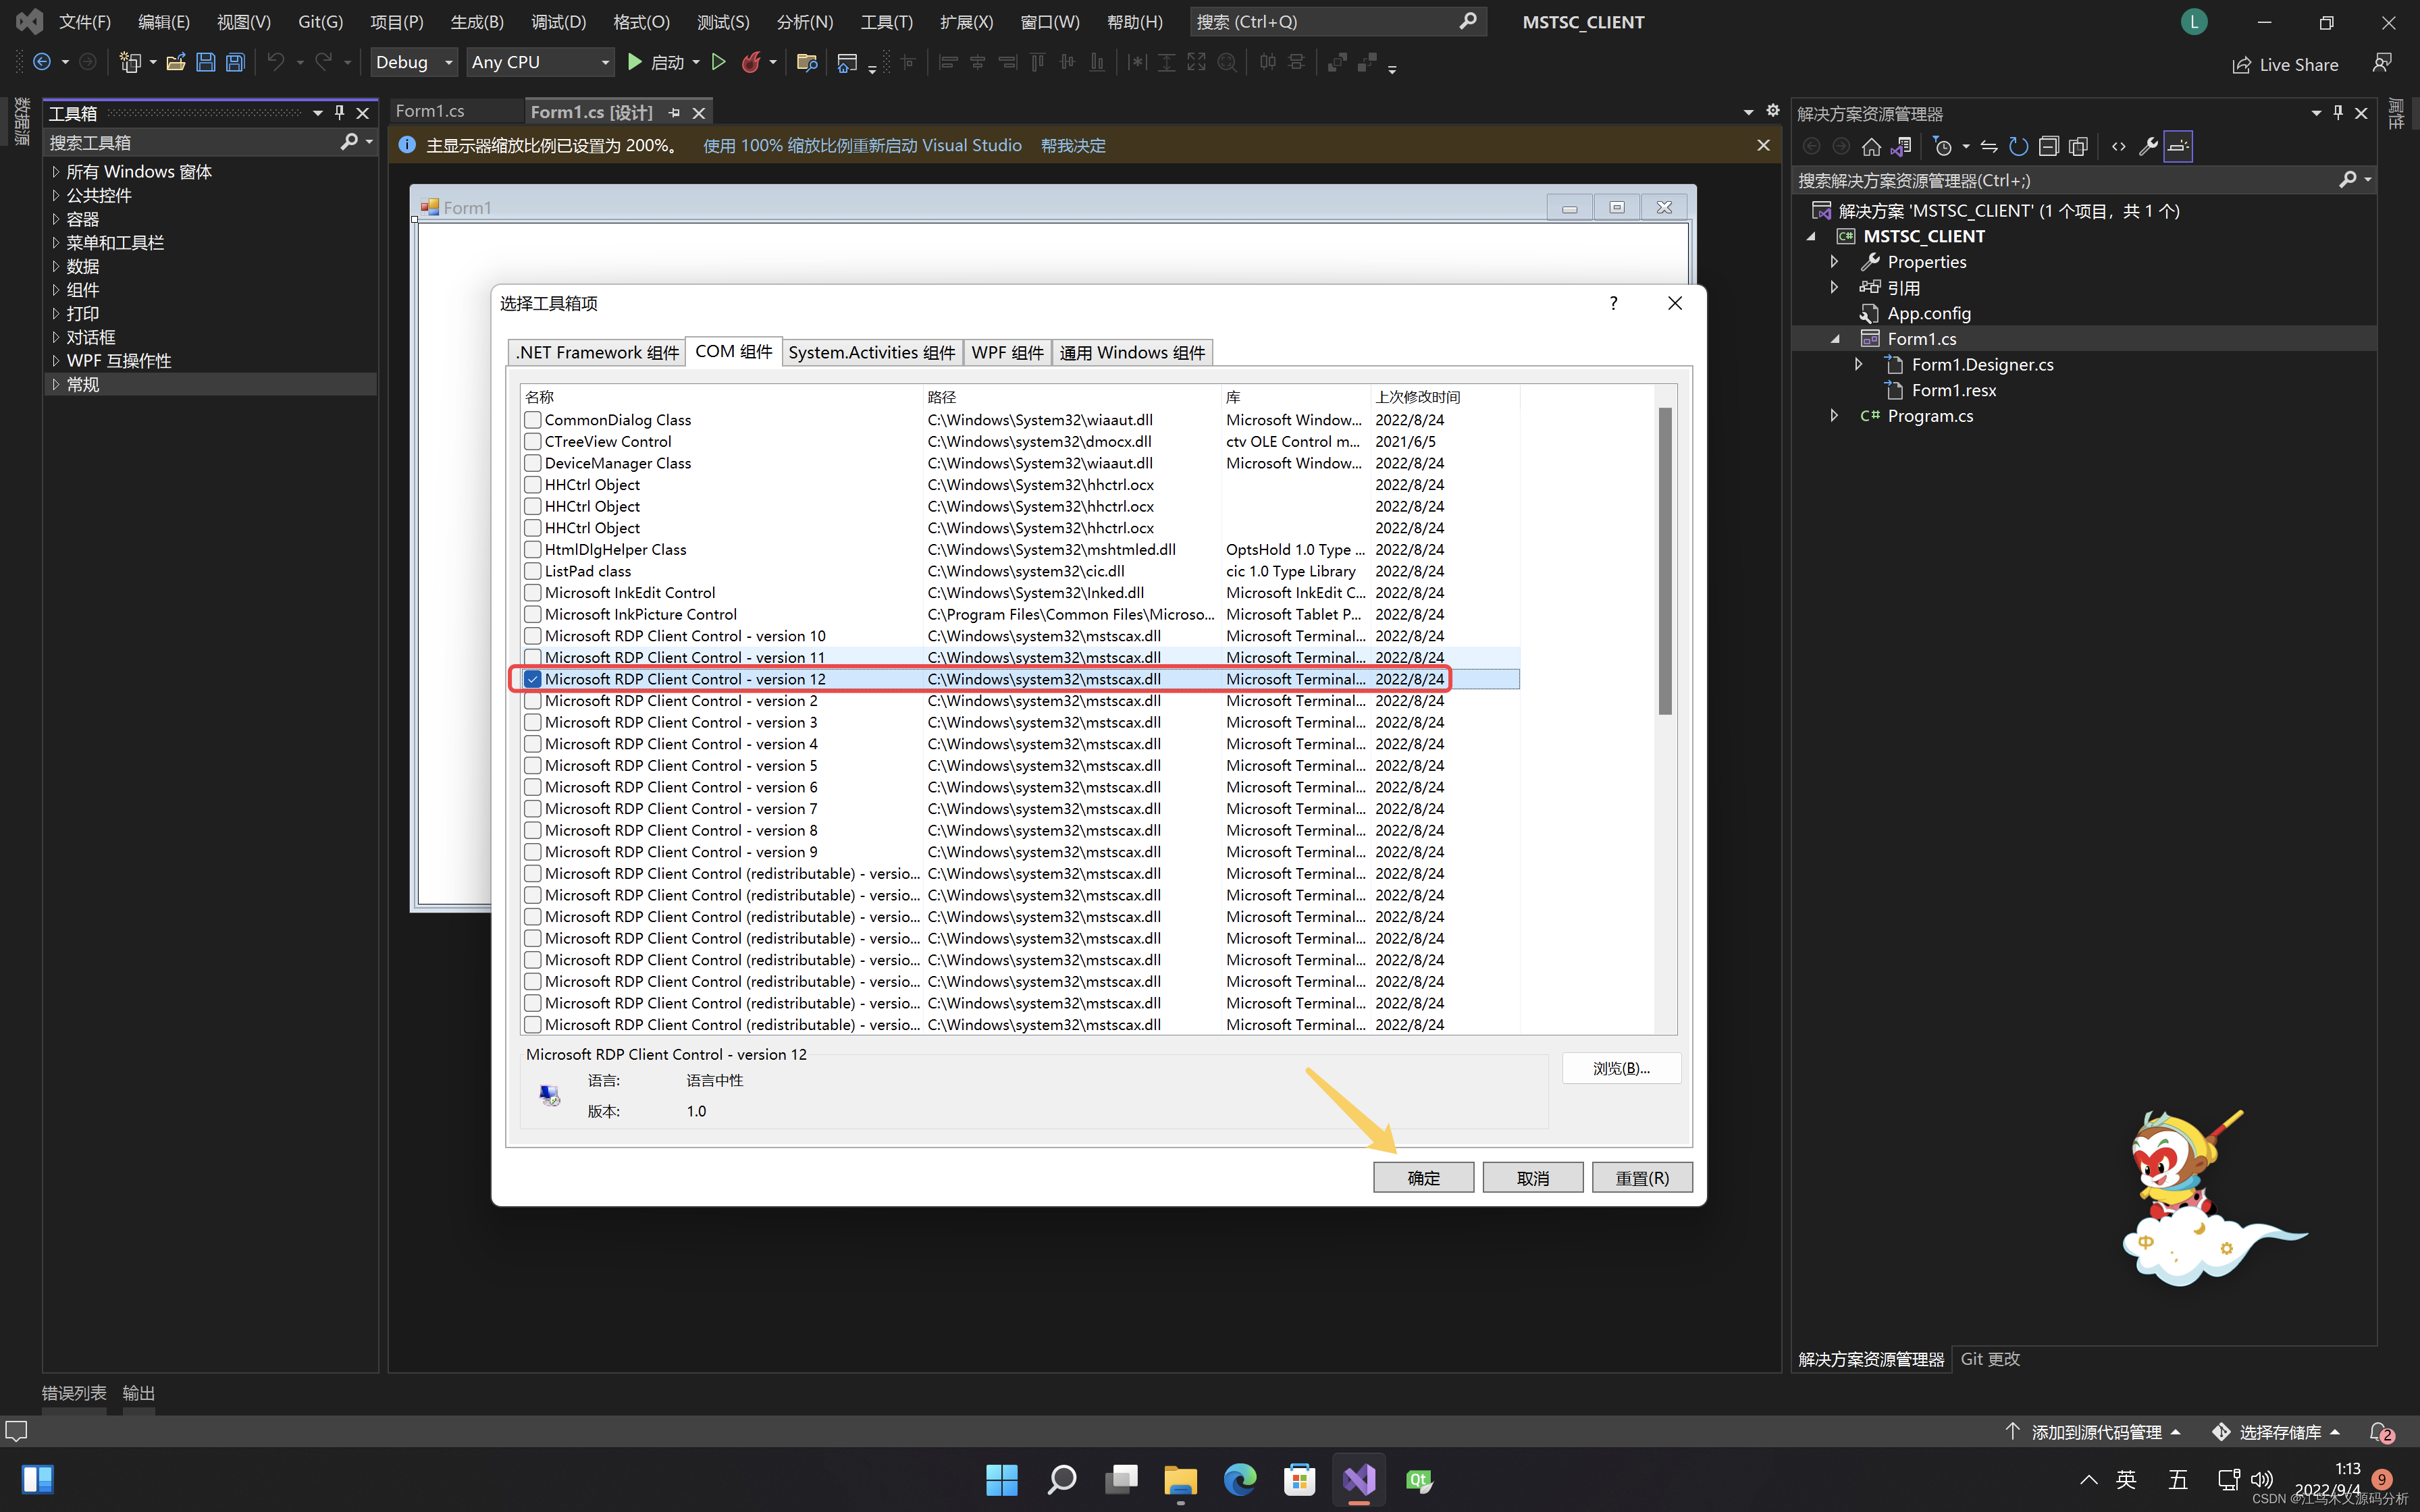This screenshot has height=1512, width=2420.
Task: Expand the 公共控件 toolbox group
Action: pyautogui.click(x=56, y=195)
